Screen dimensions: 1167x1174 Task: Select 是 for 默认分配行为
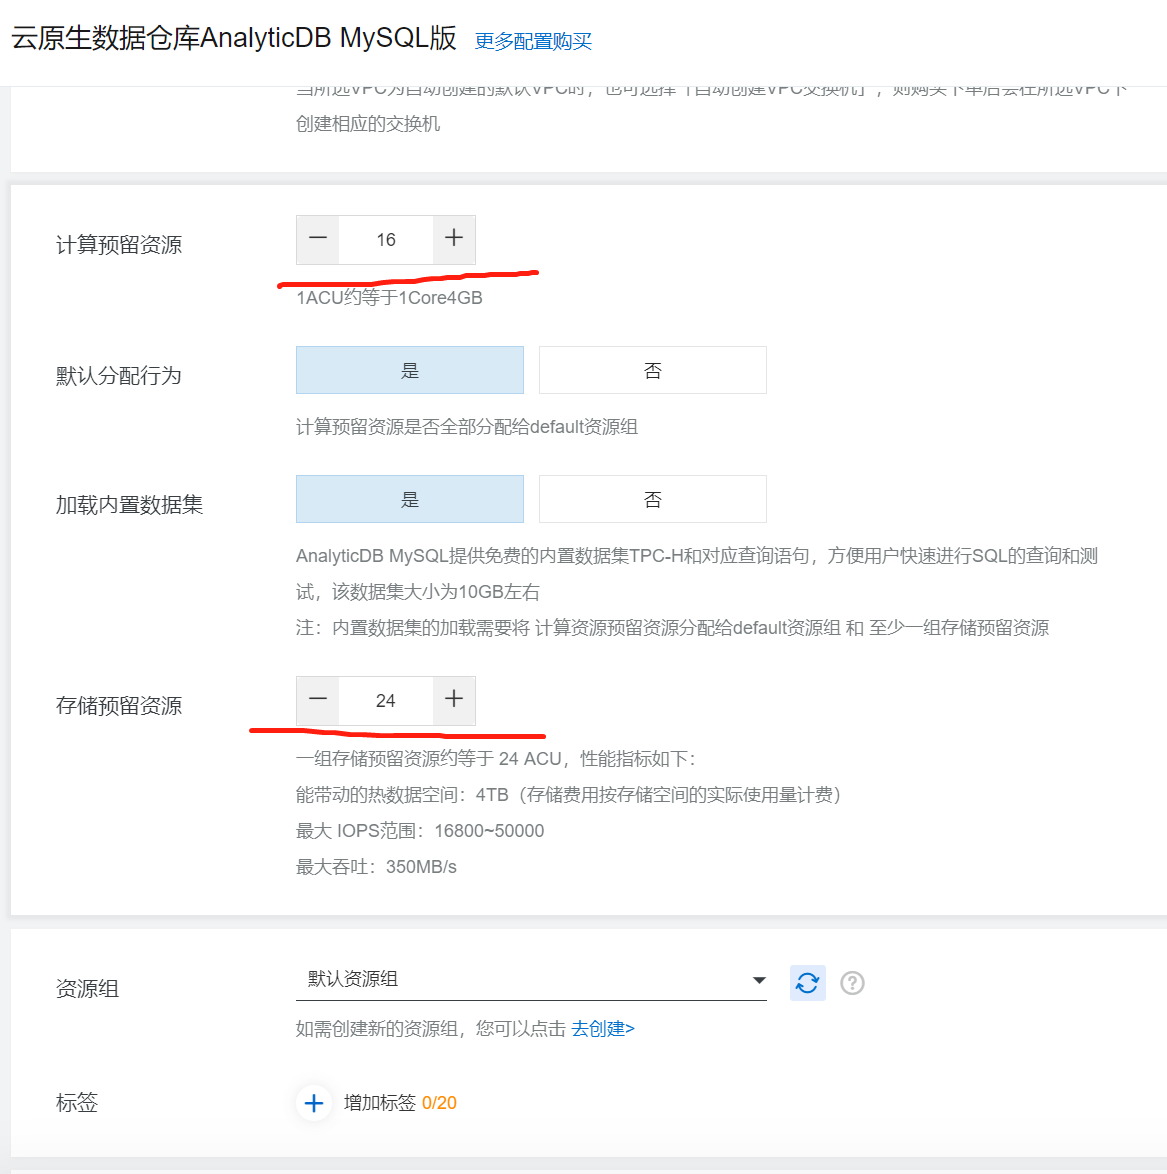point(409,370)
